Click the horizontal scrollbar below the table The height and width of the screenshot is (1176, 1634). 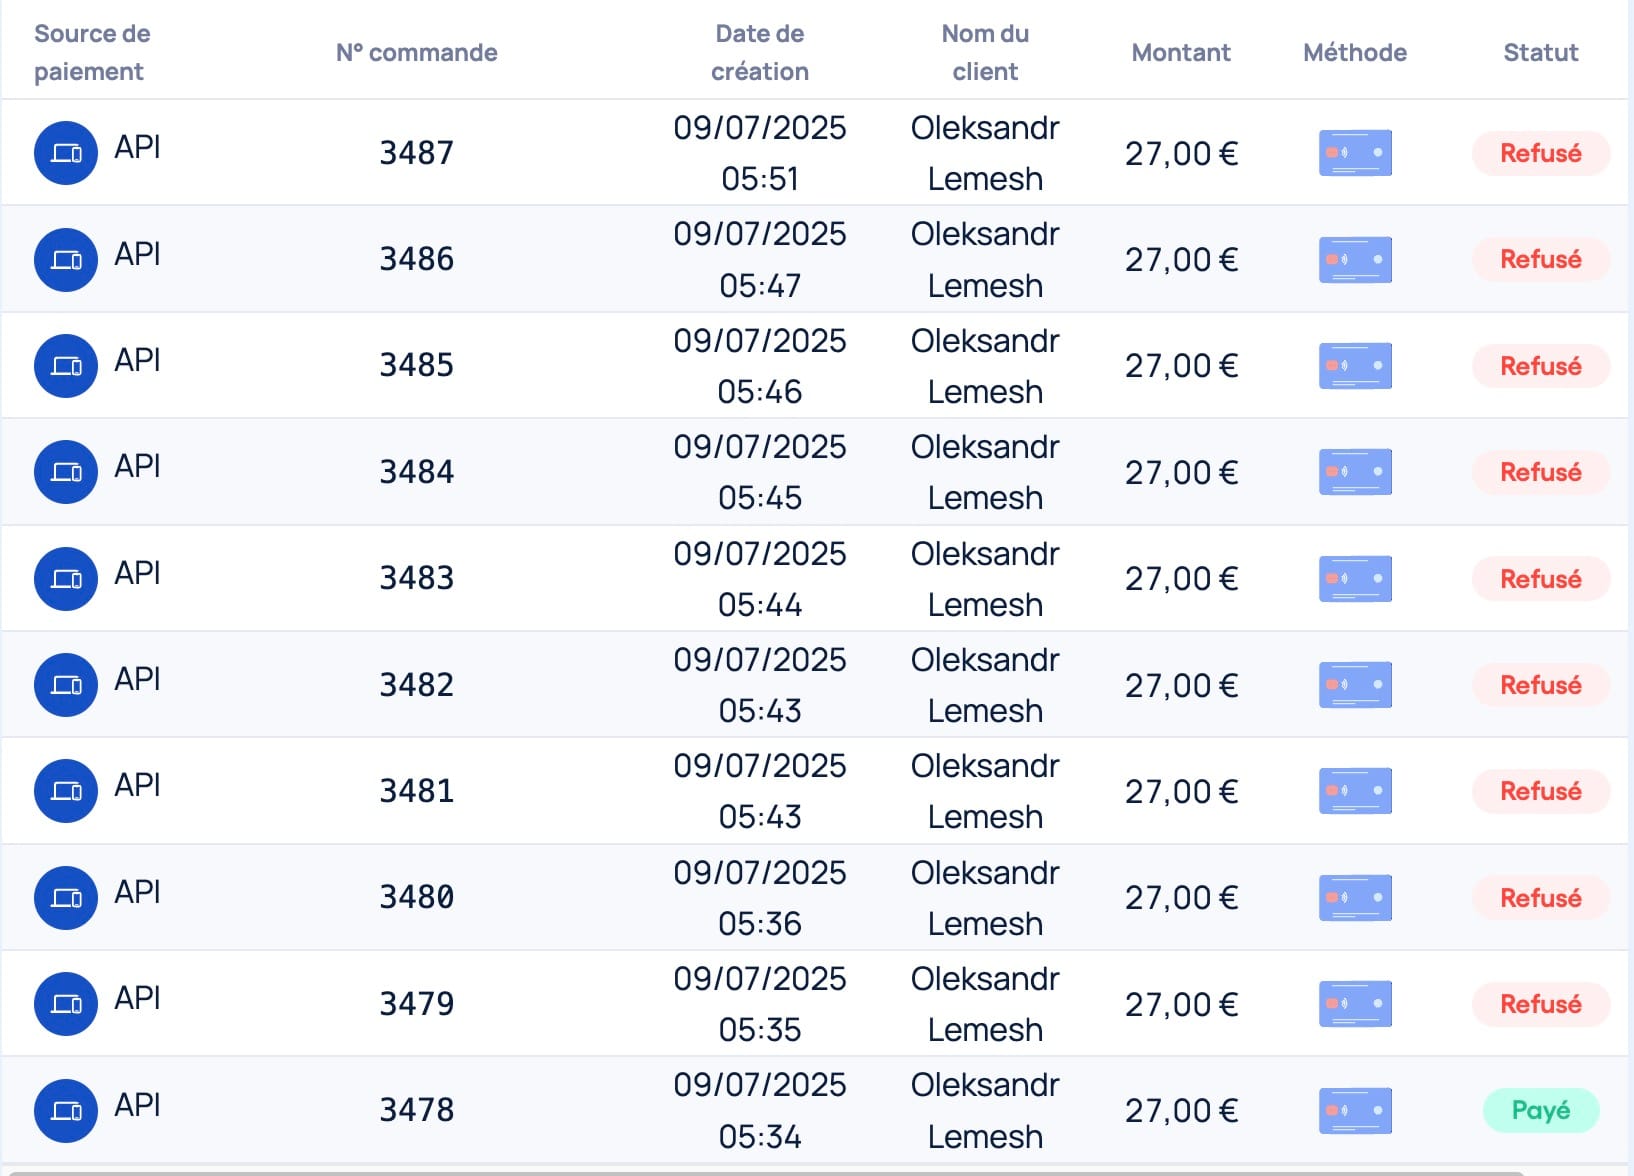[765, 1173]
